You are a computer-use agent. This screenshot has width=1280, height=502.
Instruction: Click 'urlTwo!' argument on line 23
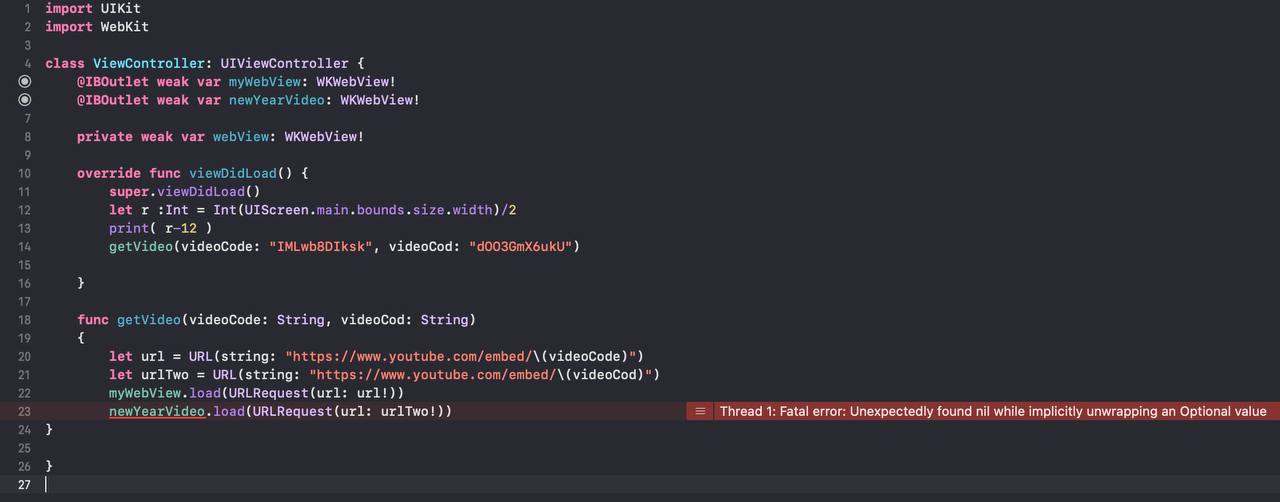(409, 411)
